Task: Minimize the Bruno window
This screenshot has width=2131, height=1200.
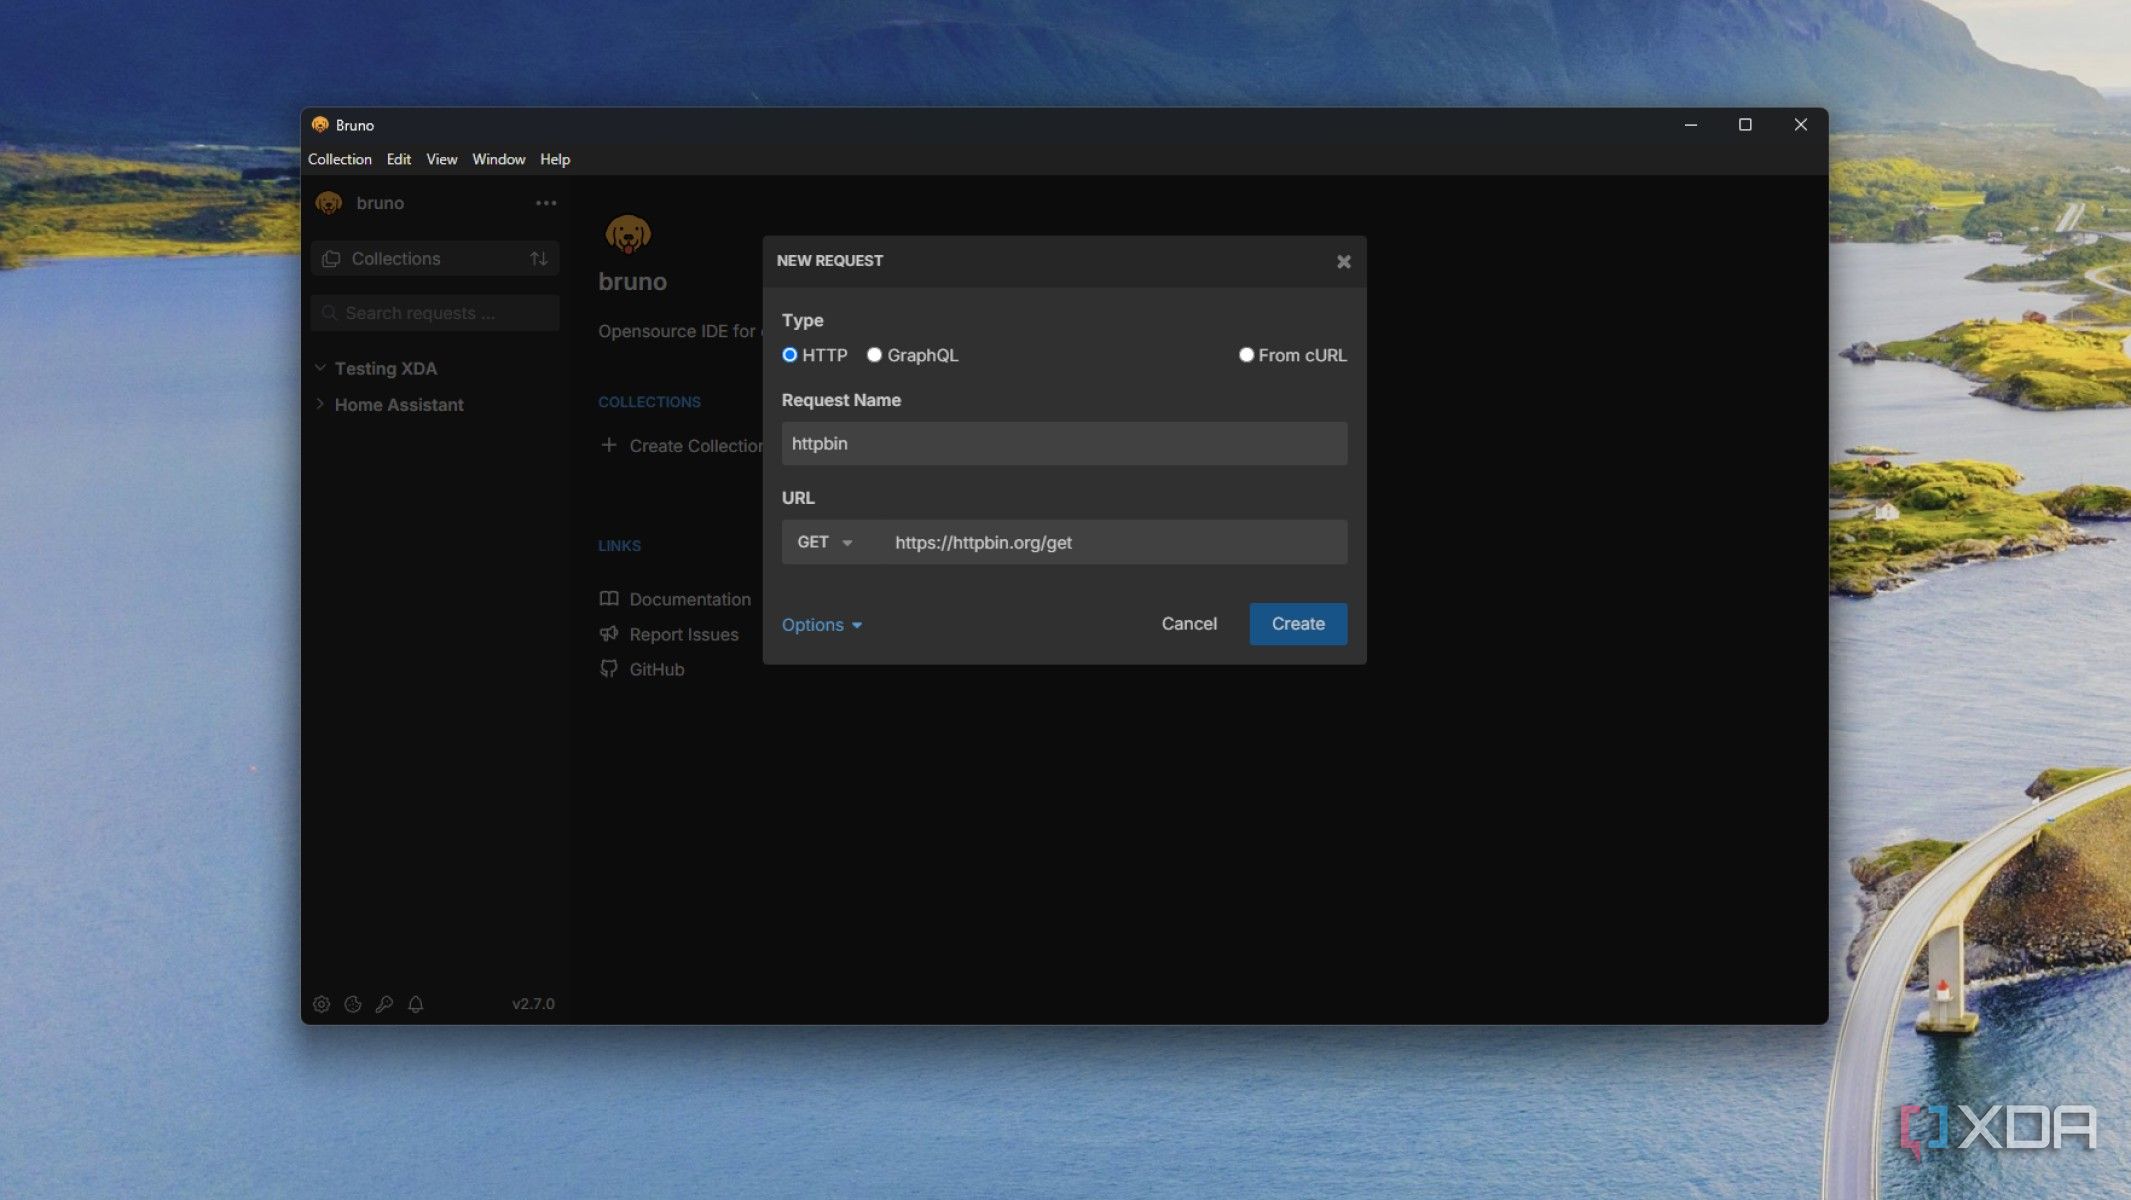Action: tap(1691, 125)
